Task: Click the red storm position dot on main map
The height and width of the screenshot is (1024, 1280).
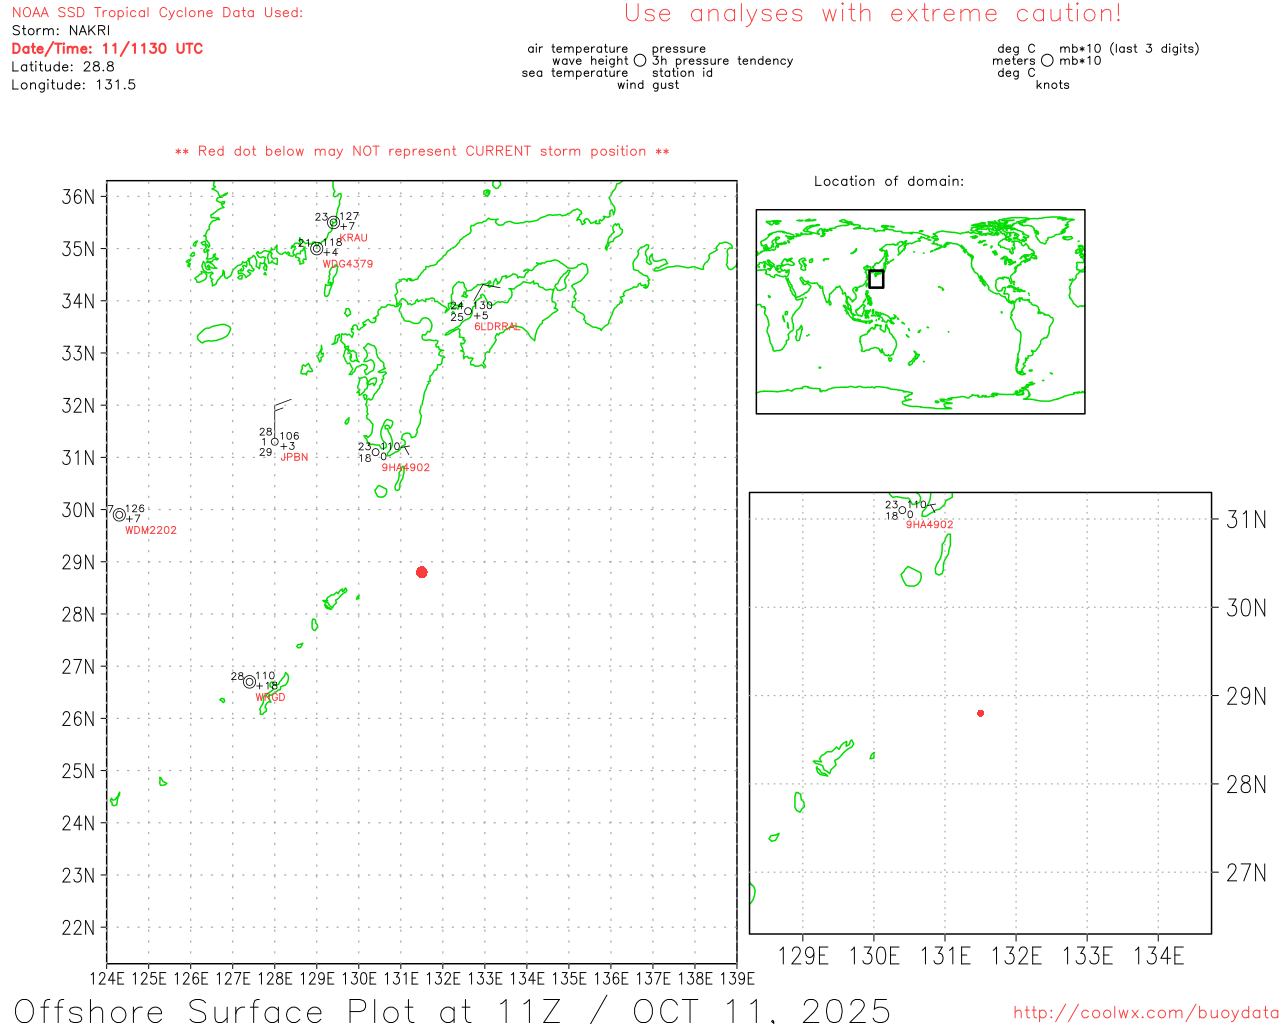Action: [422, 572]
